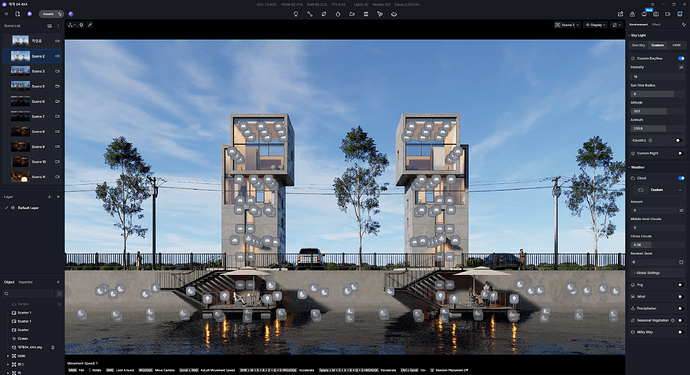Image resolution: width=690 pixels, height=375 pixels.
Task: Select the light bulb tool in top toolbar
Action: pyautogui.click(x=296, y=14)
